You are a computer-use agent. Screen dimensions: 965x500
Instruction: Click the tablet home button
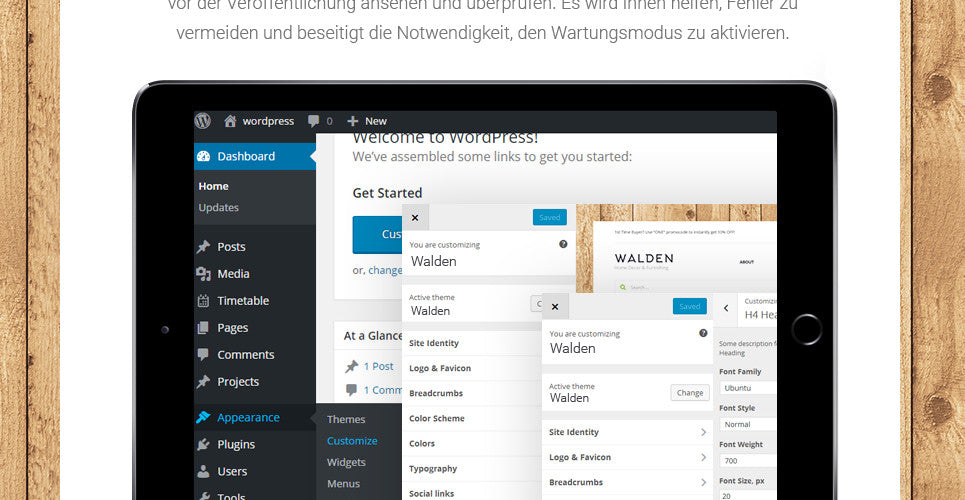click(806, 329)
